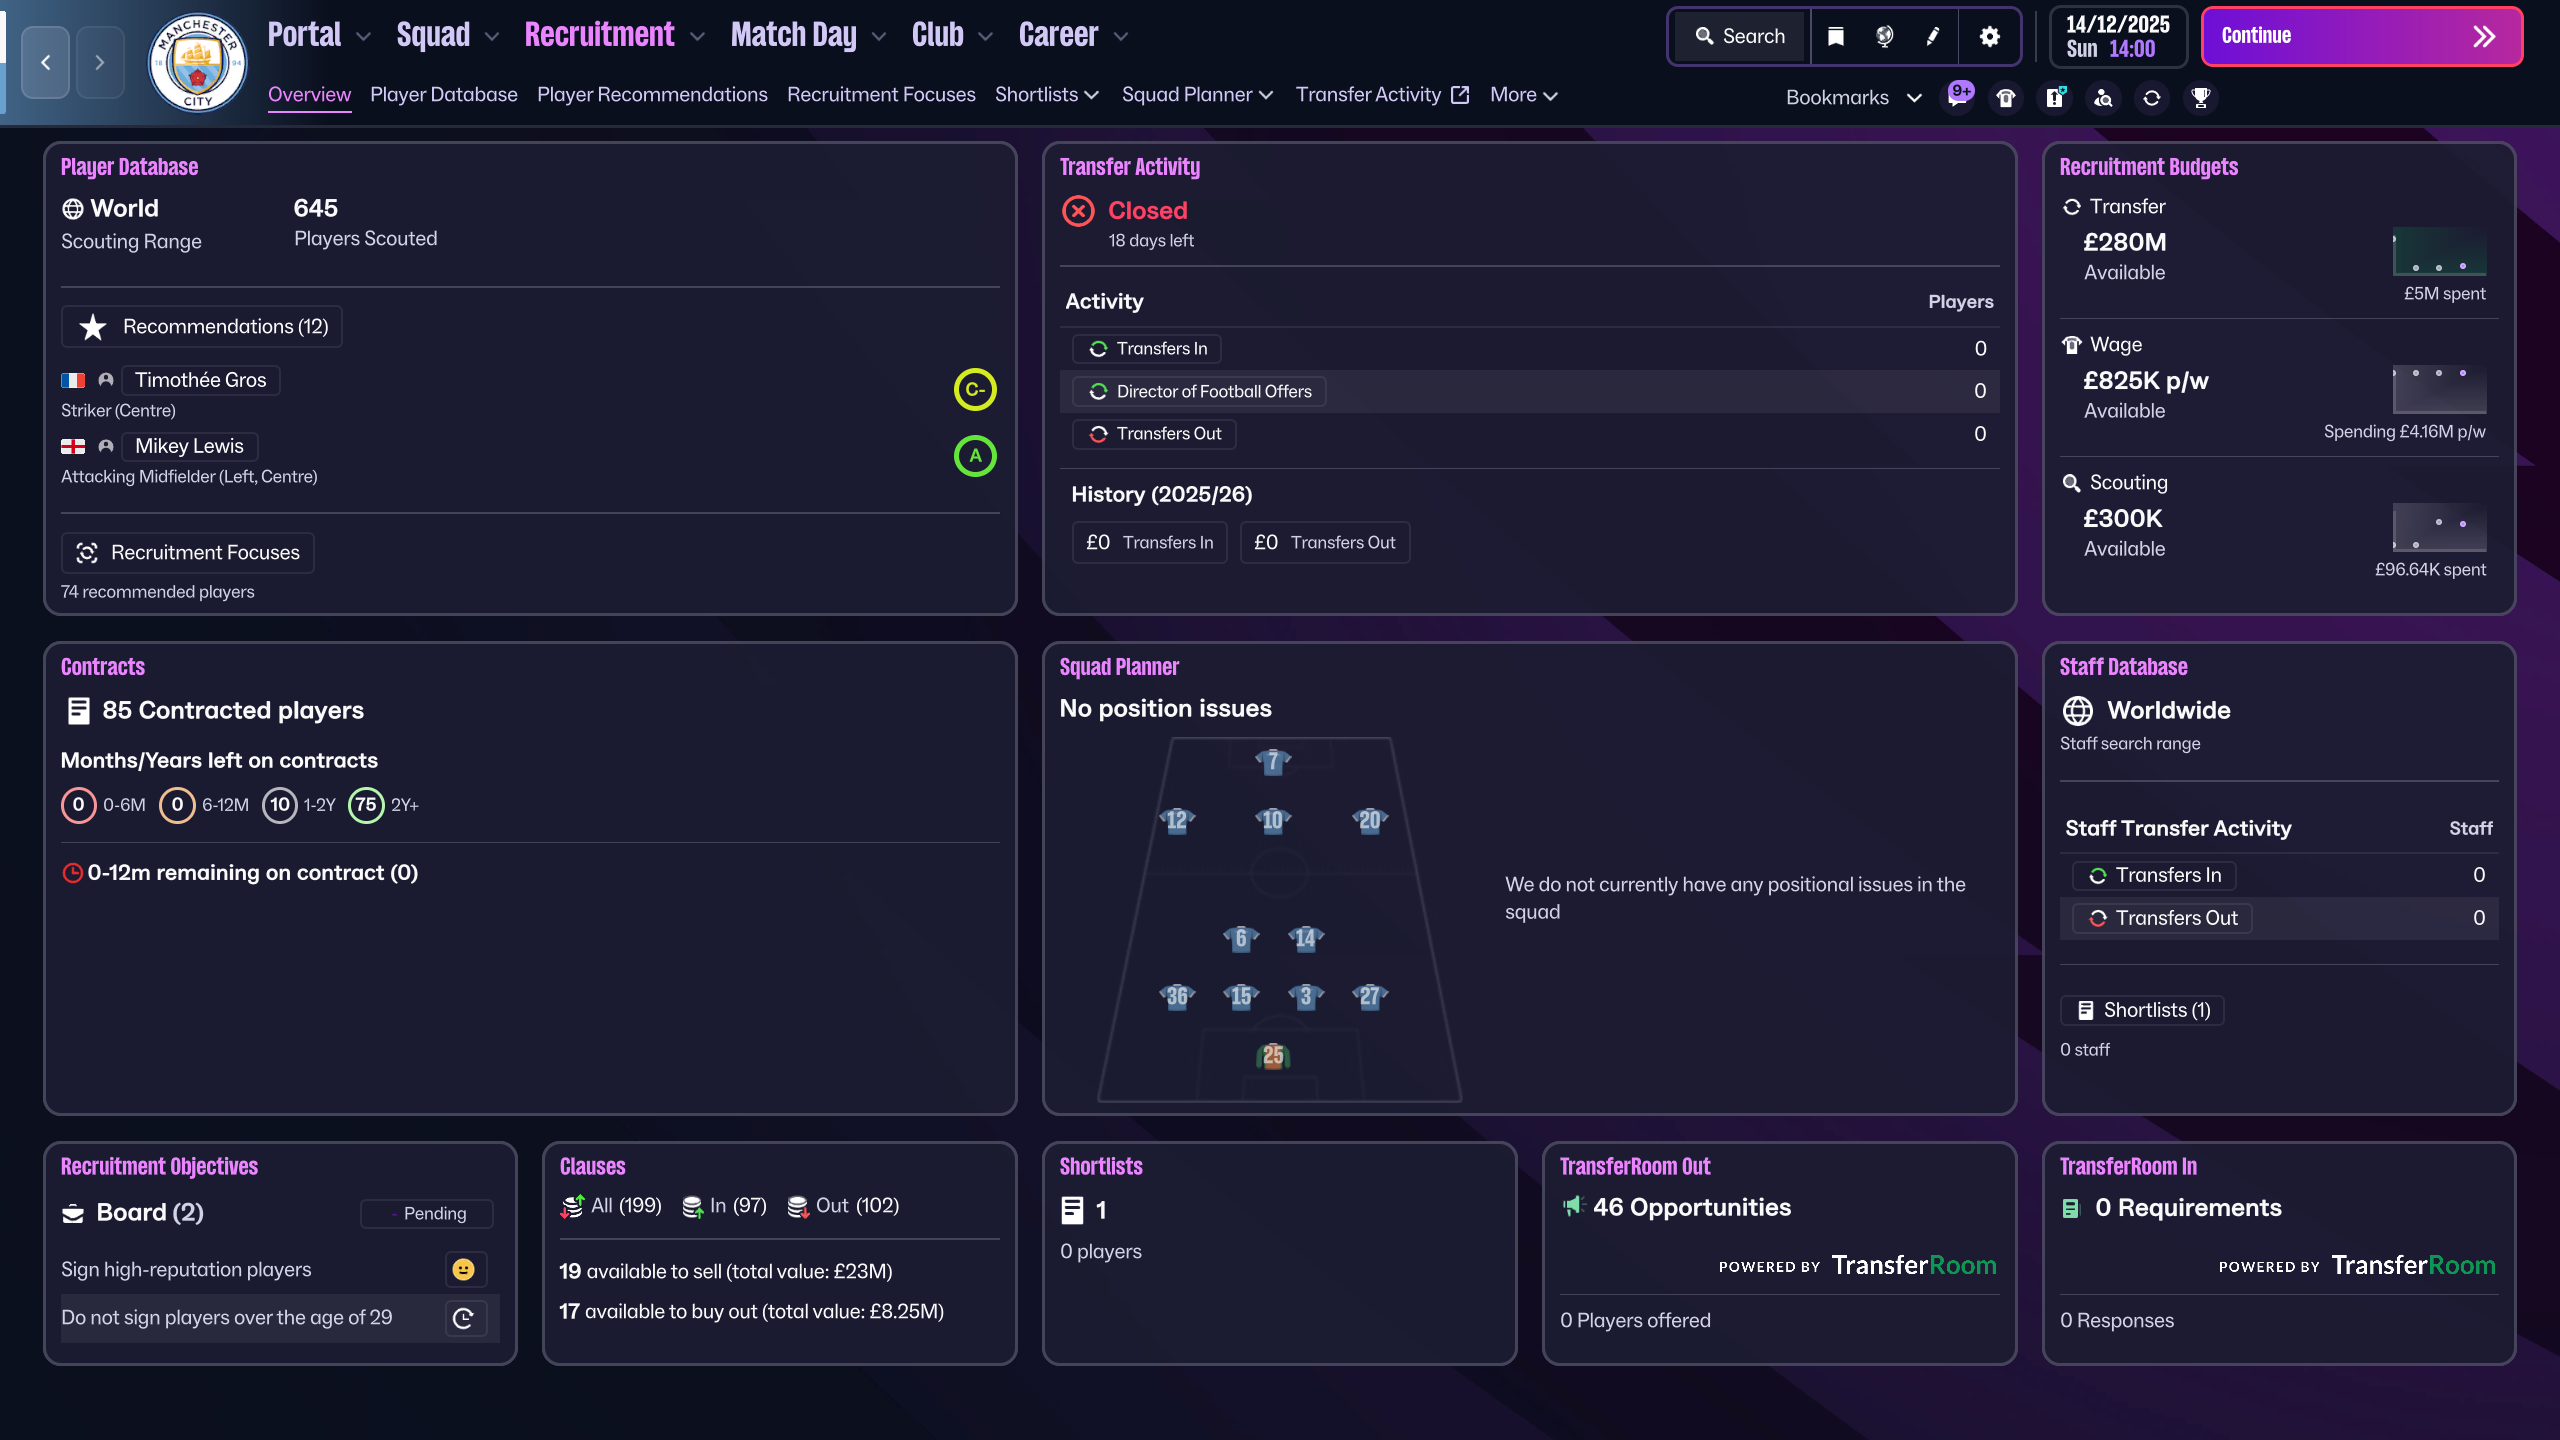Open Recommendations (12) button
The image size is (2560, 1440).
(202, 327)
